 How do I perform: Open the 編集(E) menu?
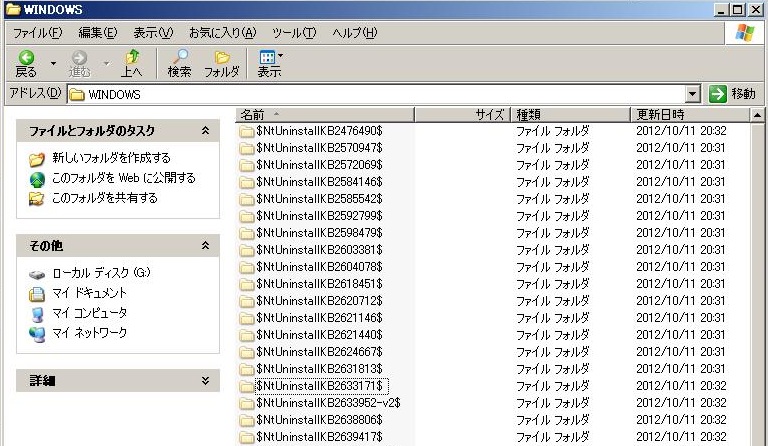(x=98, y=33)
